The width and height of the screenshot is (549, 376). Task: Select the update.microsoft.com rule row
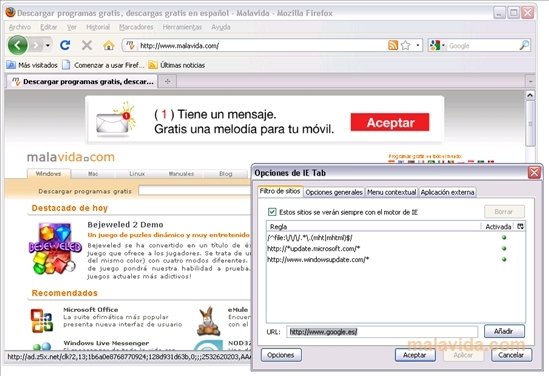tap(396, 249)
